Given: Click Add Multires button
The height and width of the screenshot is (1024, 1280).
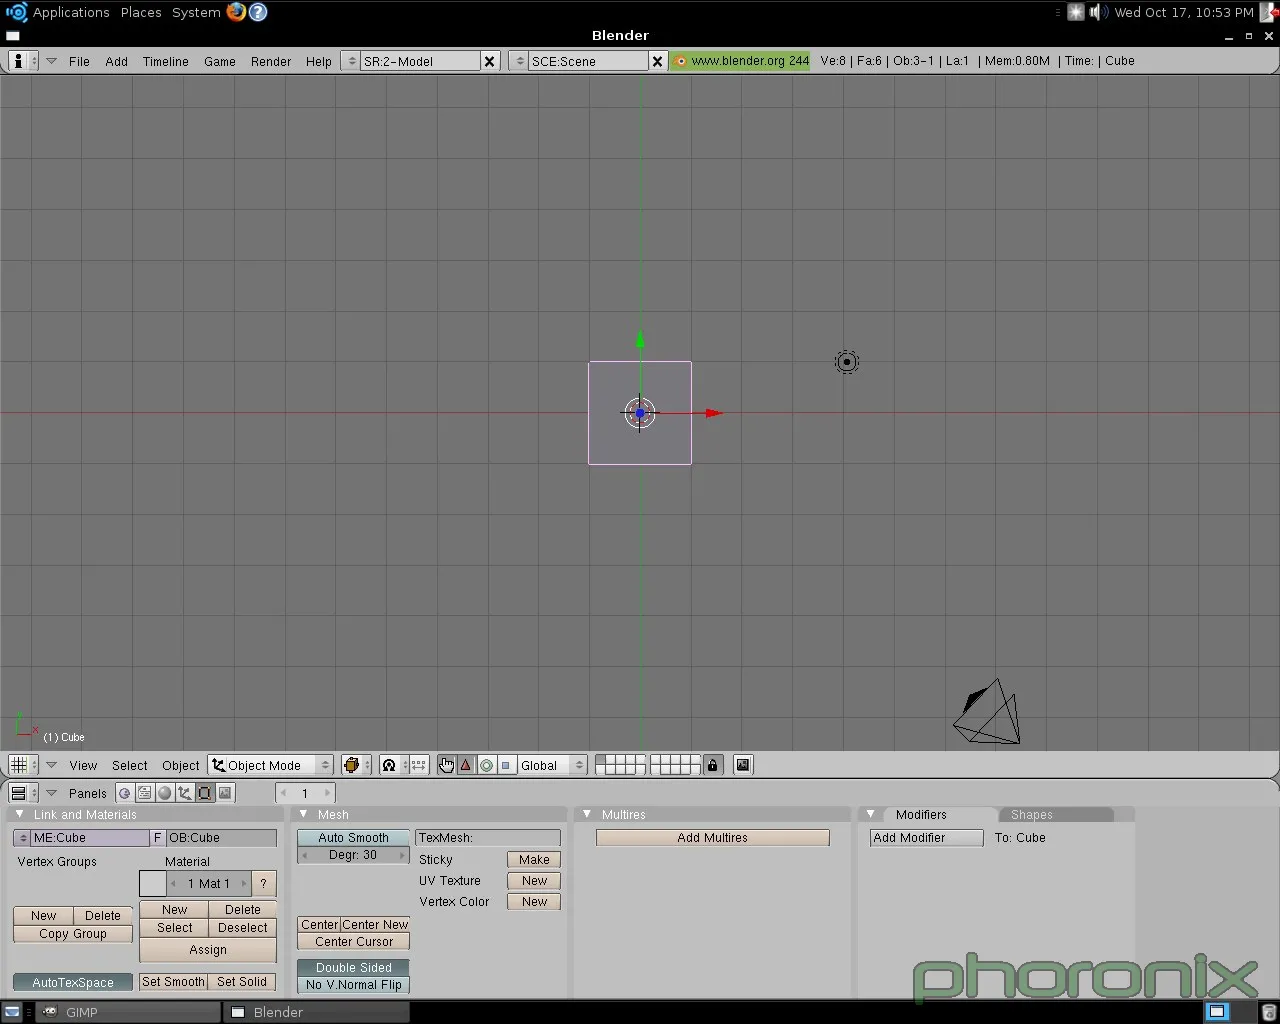Looking at the screenshot, I should pos(713,838).
